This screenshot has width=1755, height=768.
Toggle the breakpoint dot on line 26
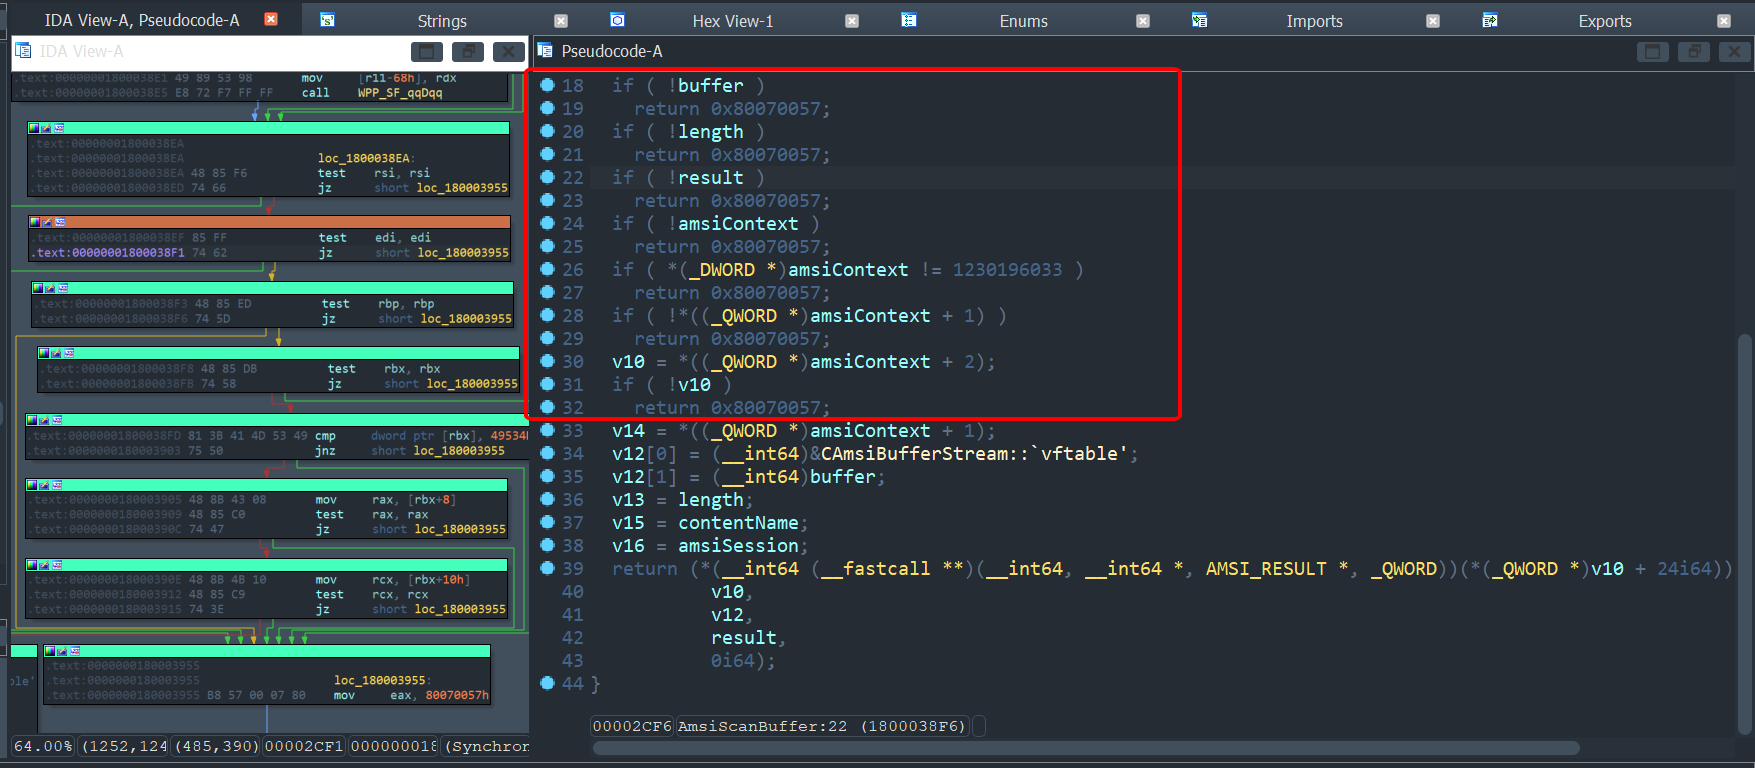(547, 268)
